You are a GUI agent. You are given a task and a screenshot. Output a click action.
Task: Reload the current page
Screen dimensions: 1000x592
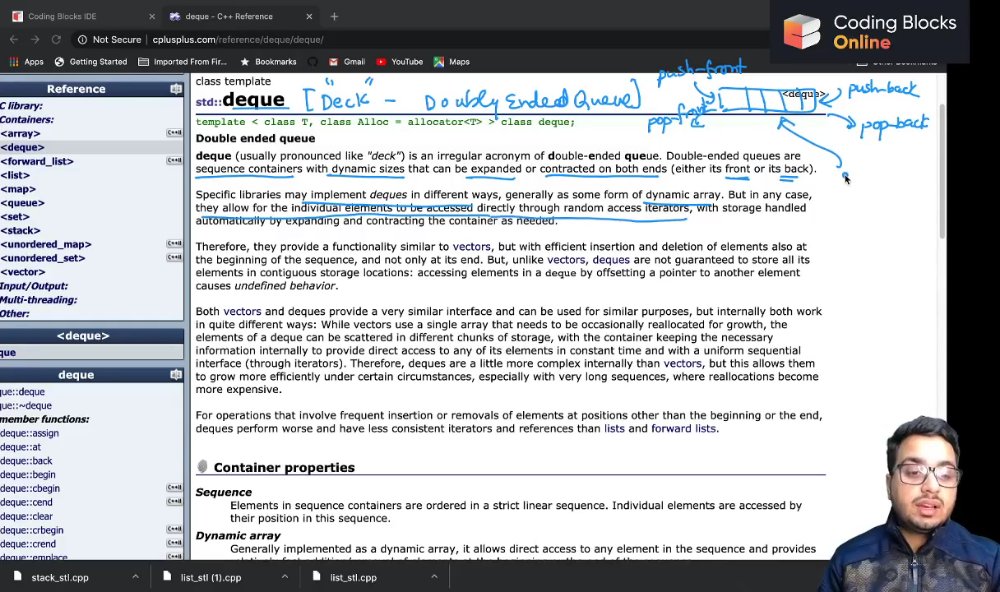coord(56,40)
